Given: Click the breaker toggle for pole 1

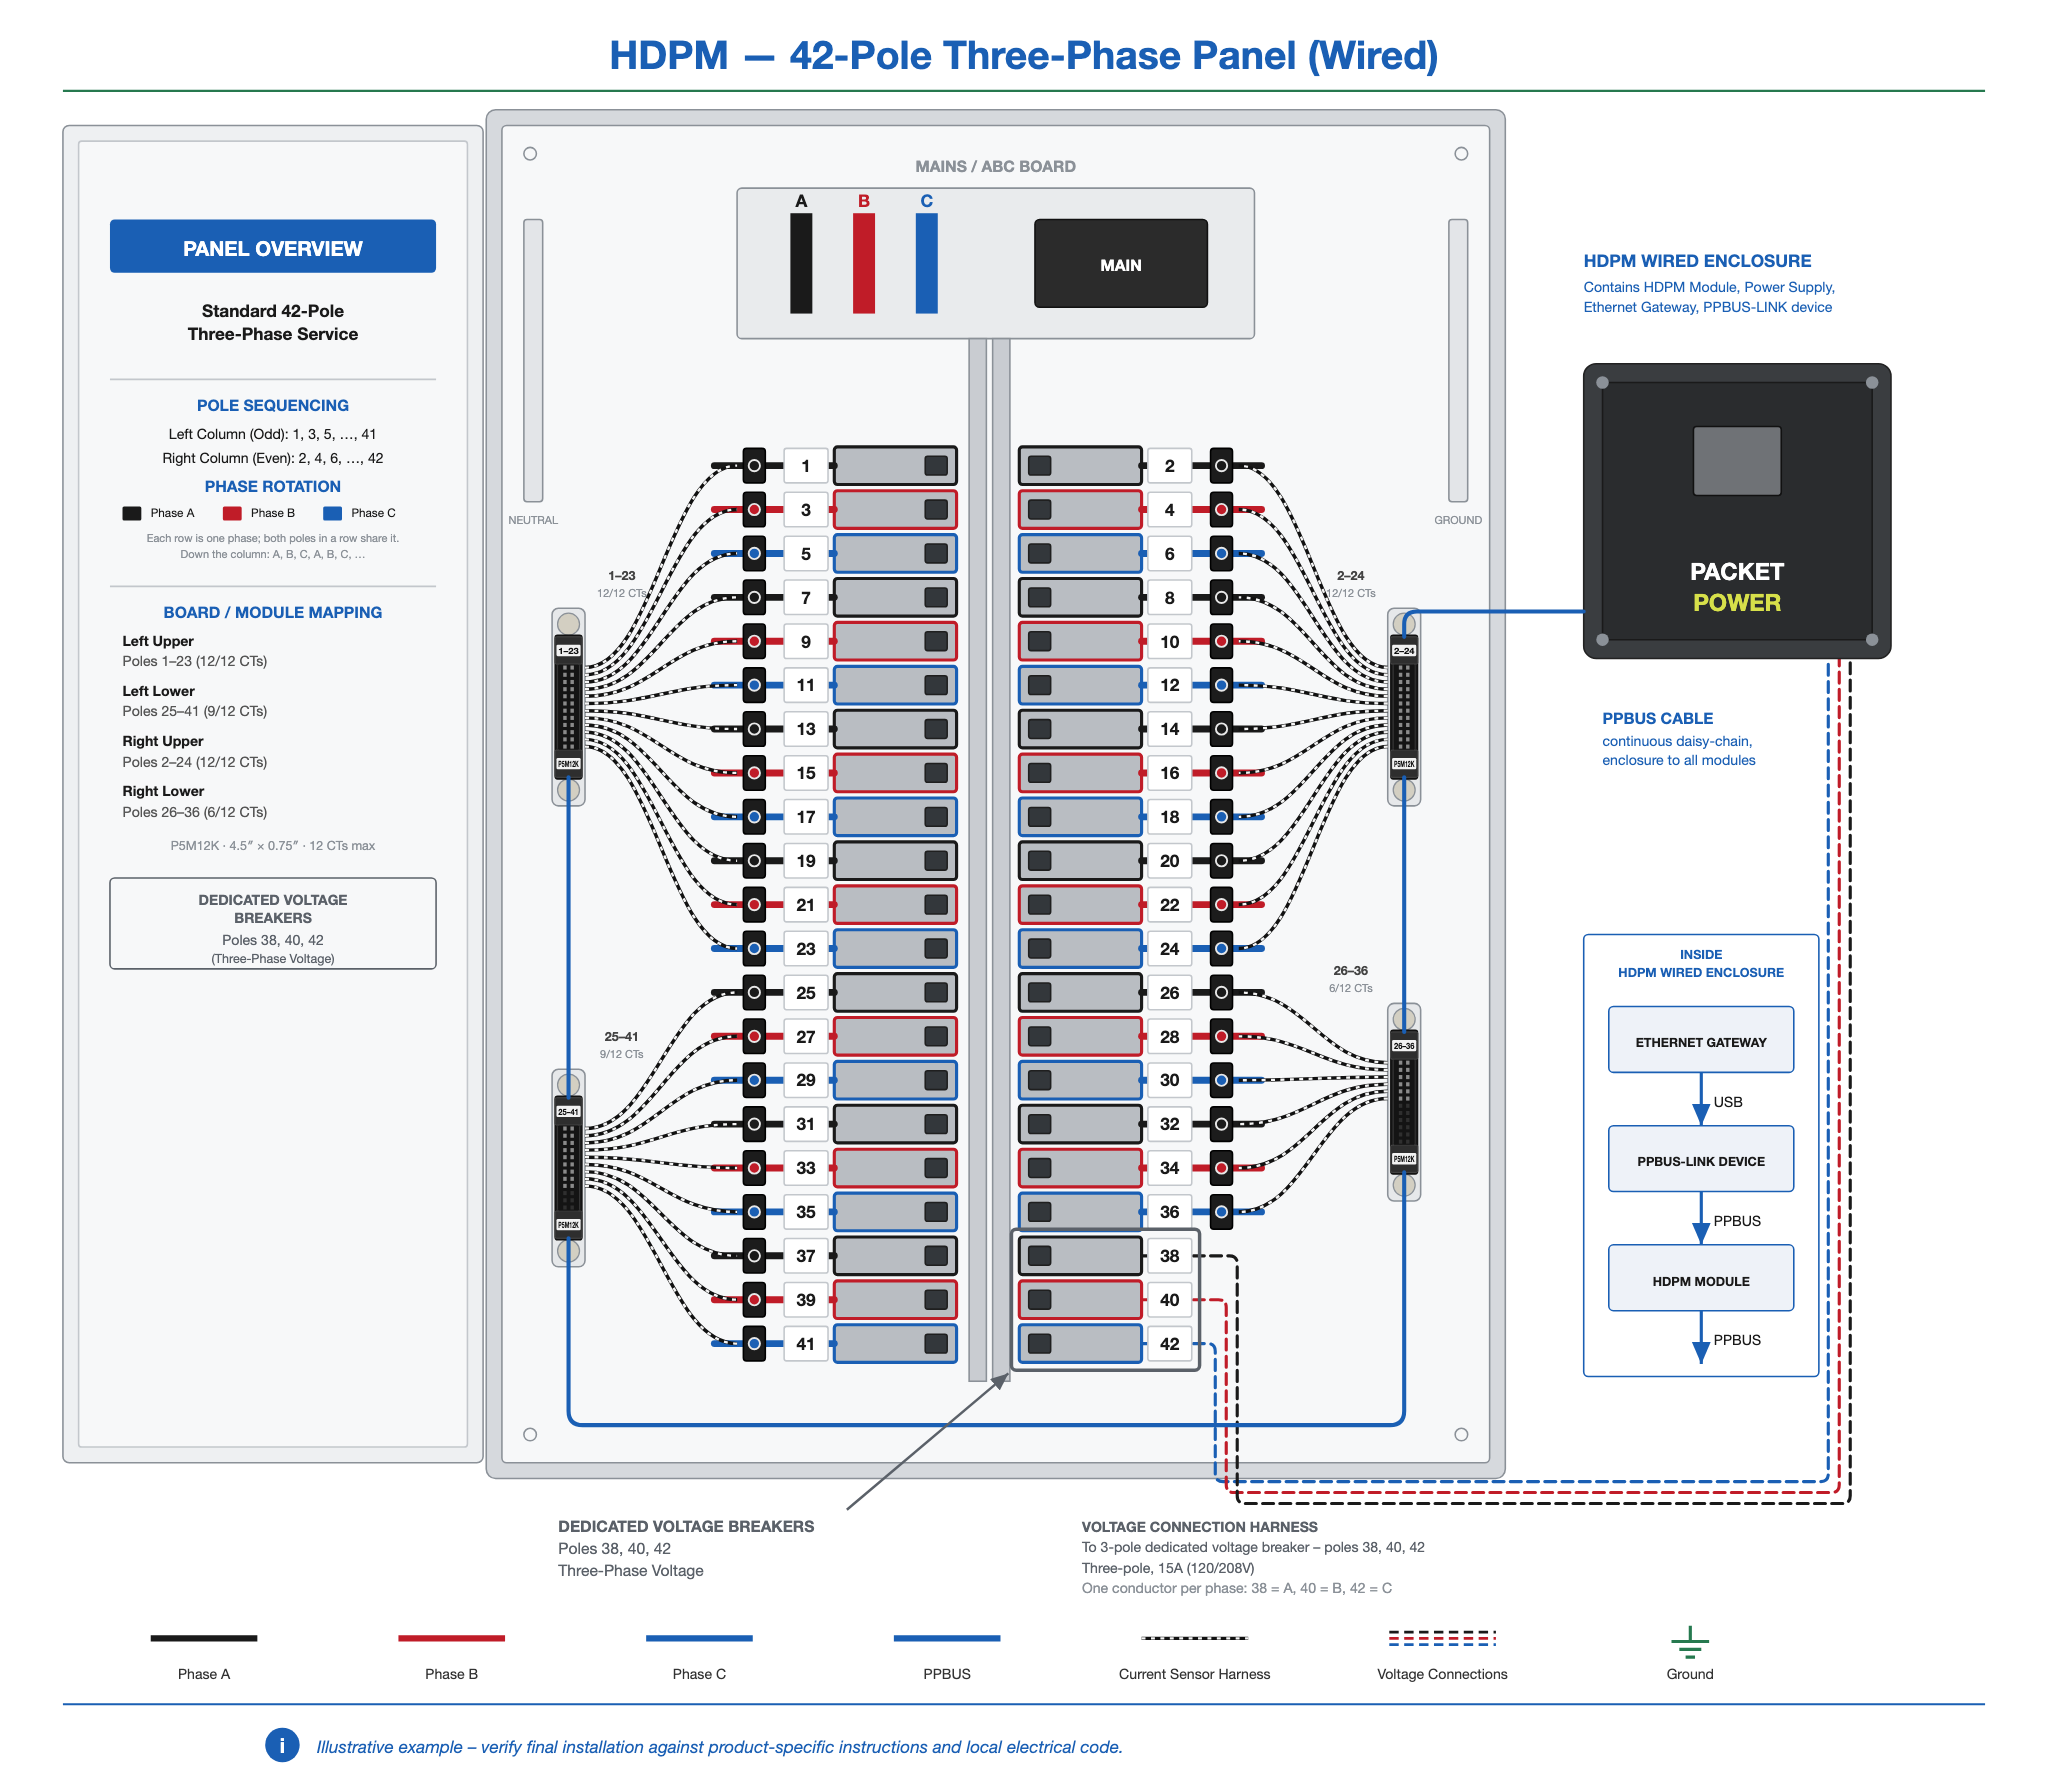Looking at the screenshot, I should pos(936,466).
